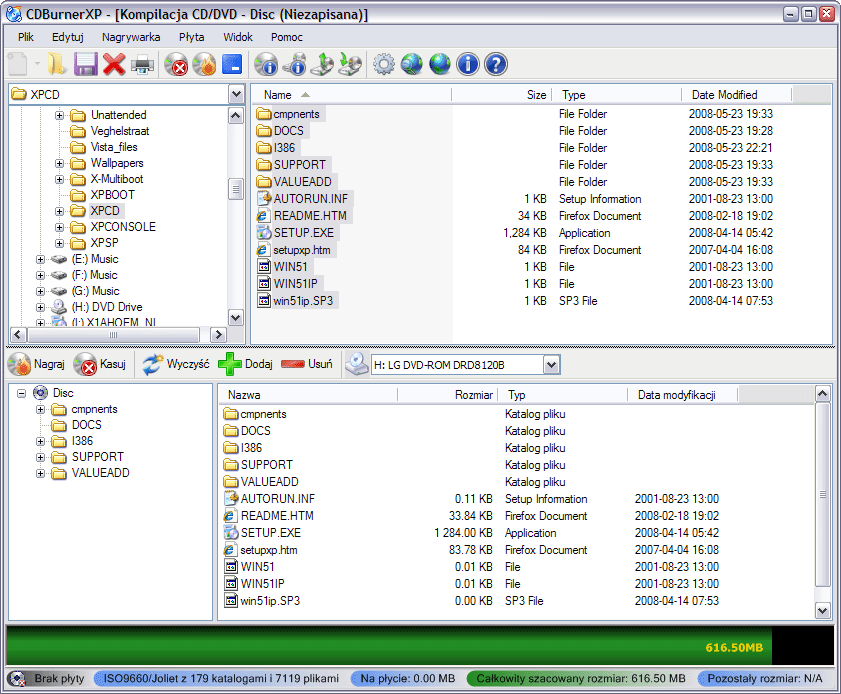Click the red X delete toolbar icon

[114, 64]
